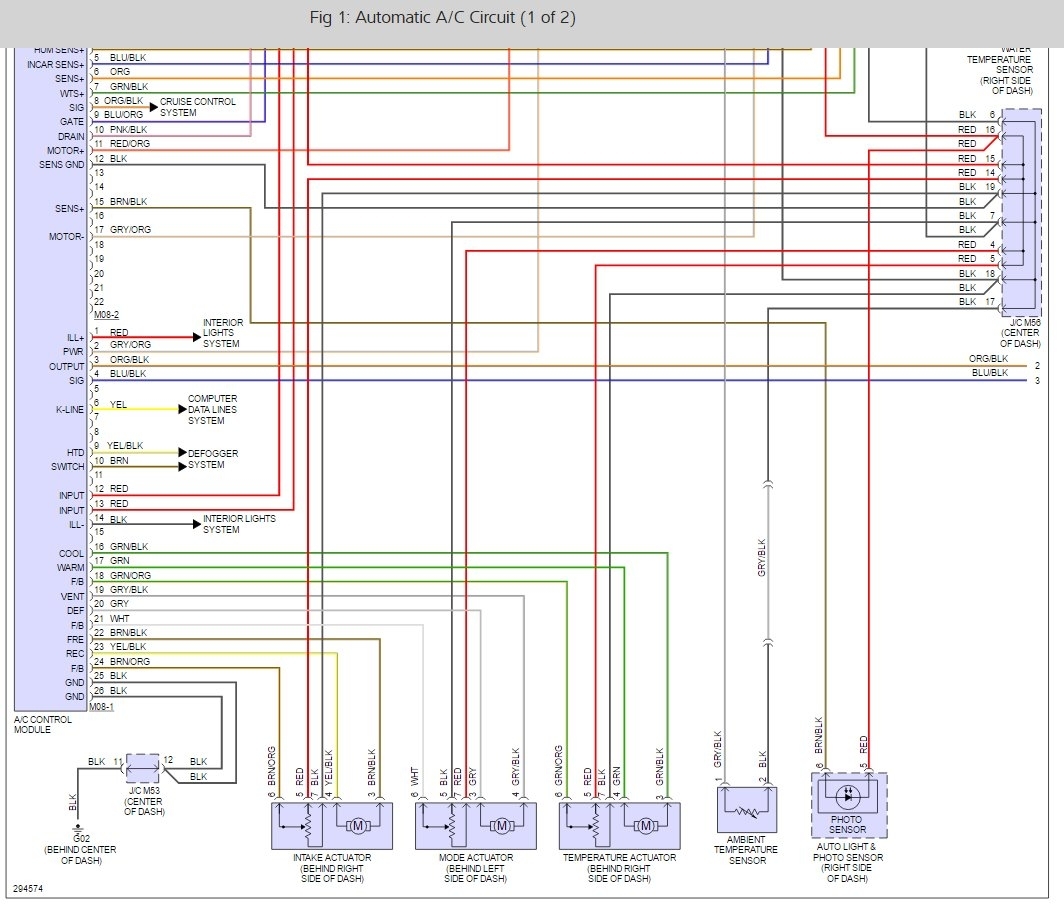Select the yellow K-LINE wire label YEL
Image resolution: width=1064 pixels, height=910 pixels.
118,404
